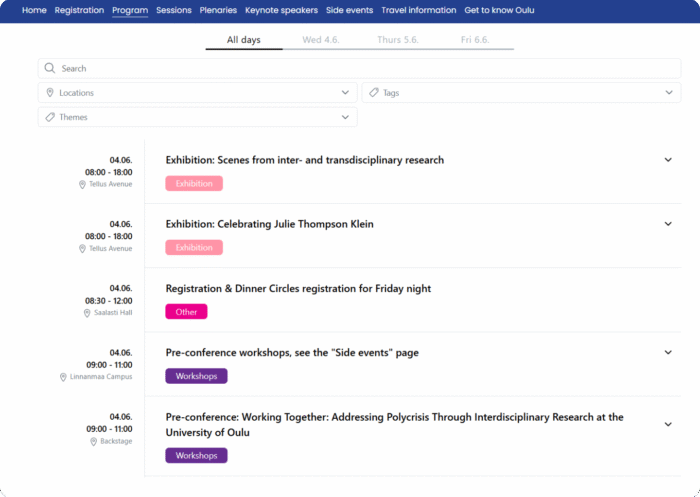
Task: Switch to the Wed 4.6. tab
Action: [321, 40]
